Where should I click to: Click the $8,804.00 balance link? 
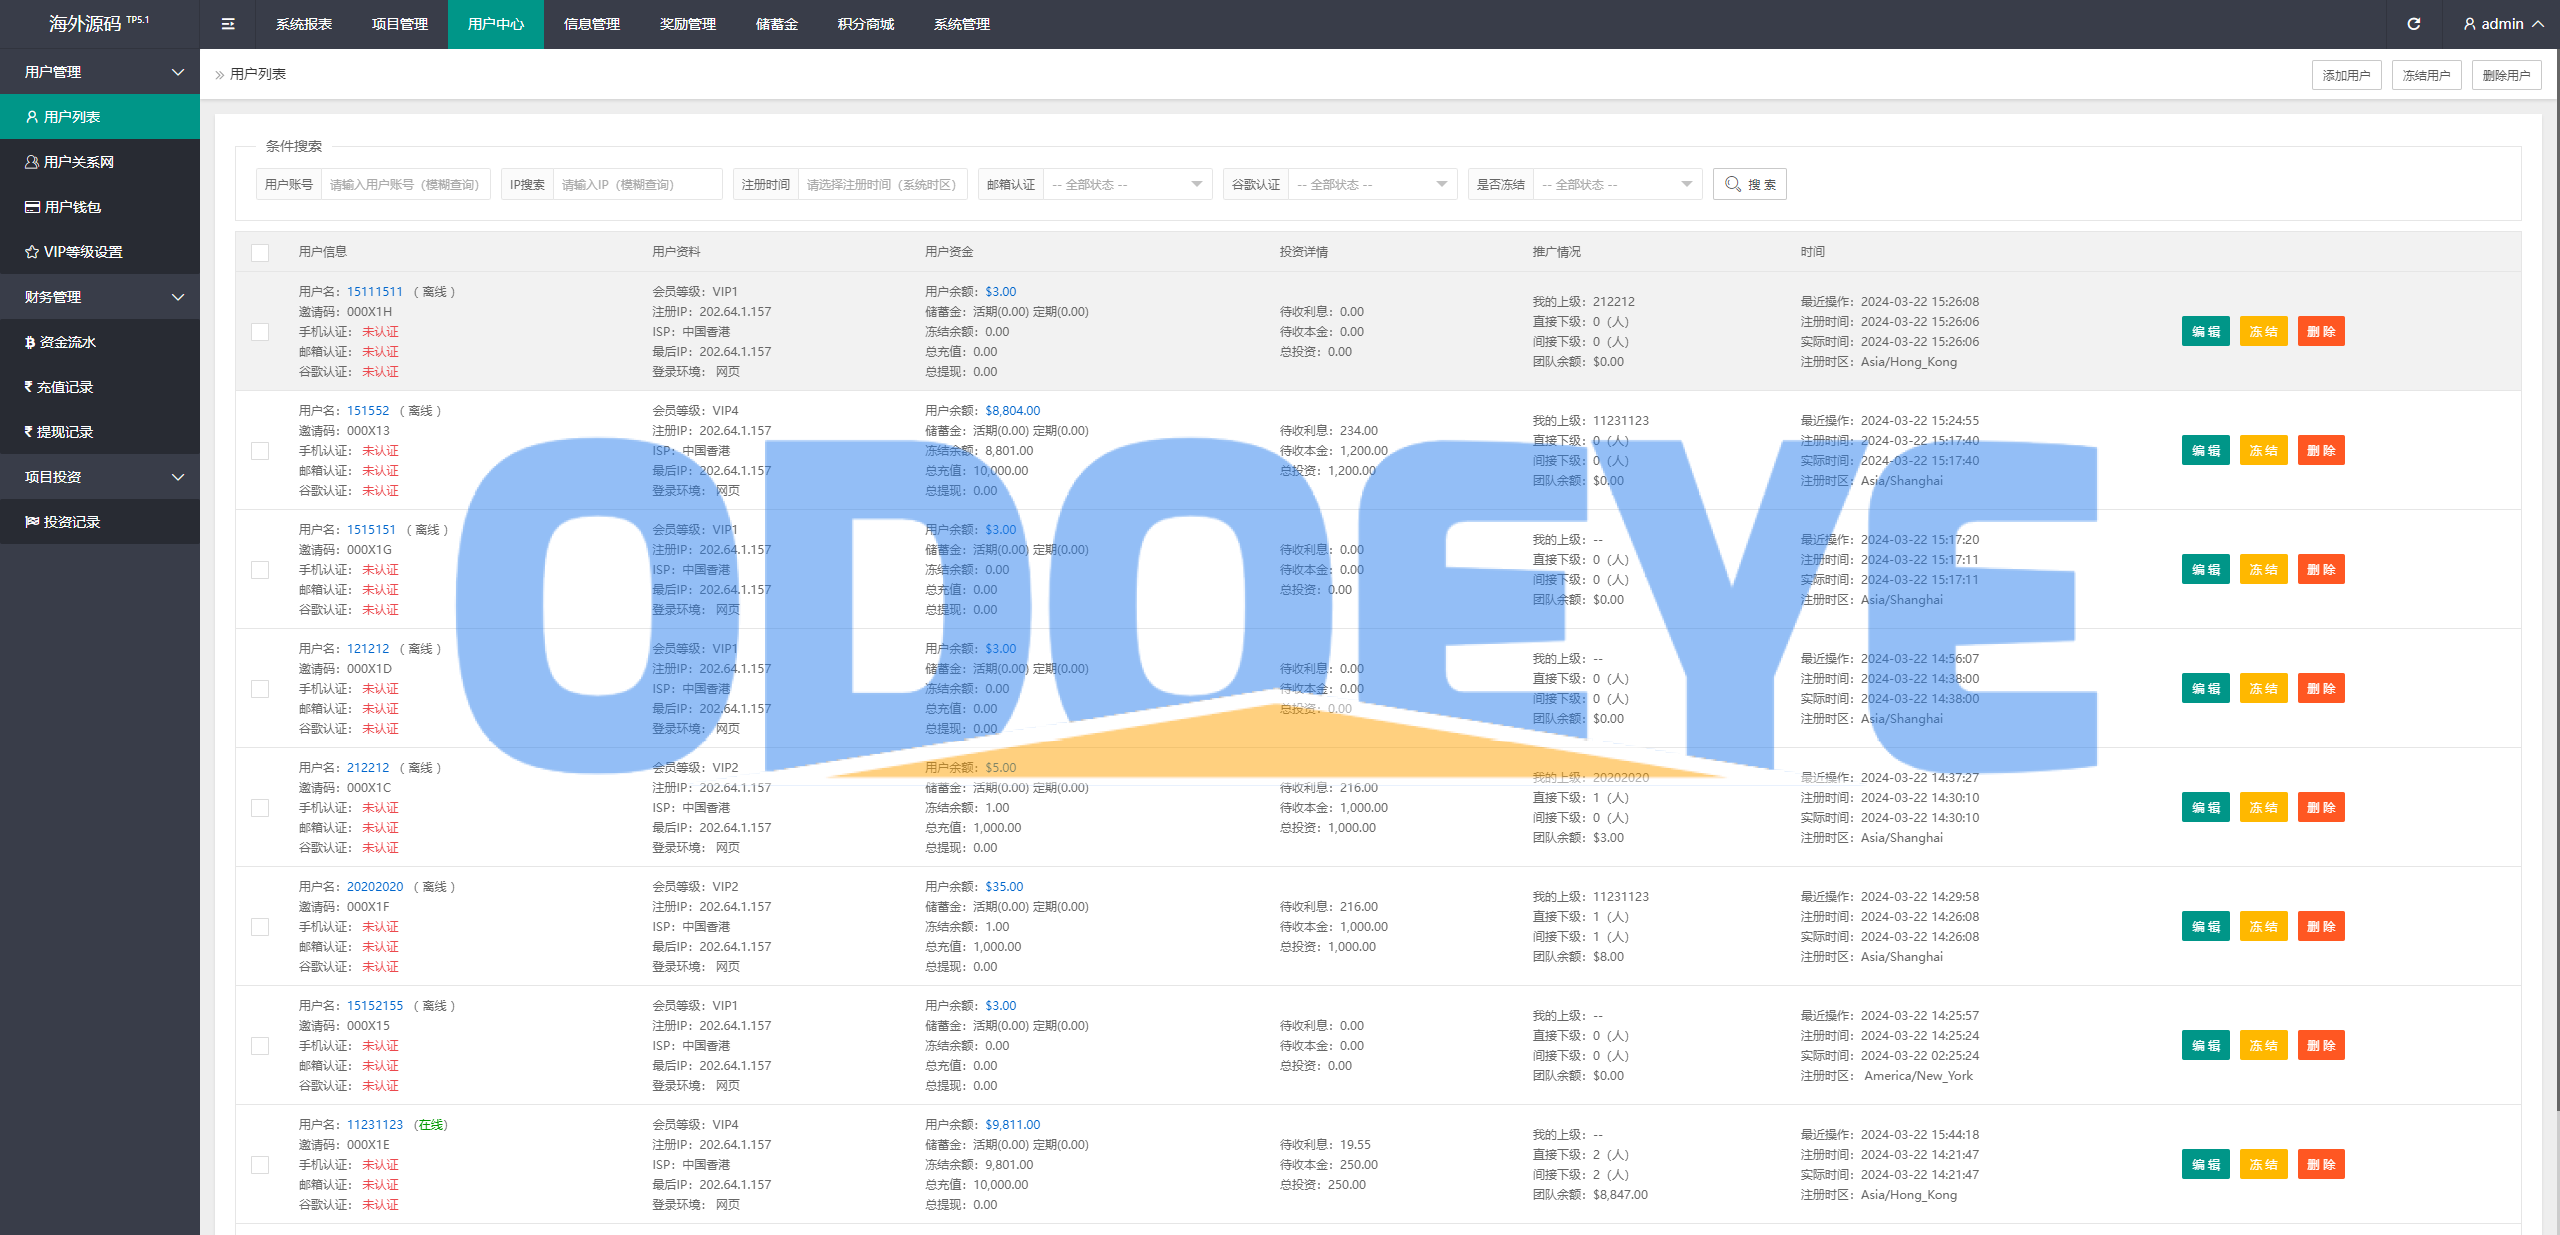click(x=1013, y=411)
